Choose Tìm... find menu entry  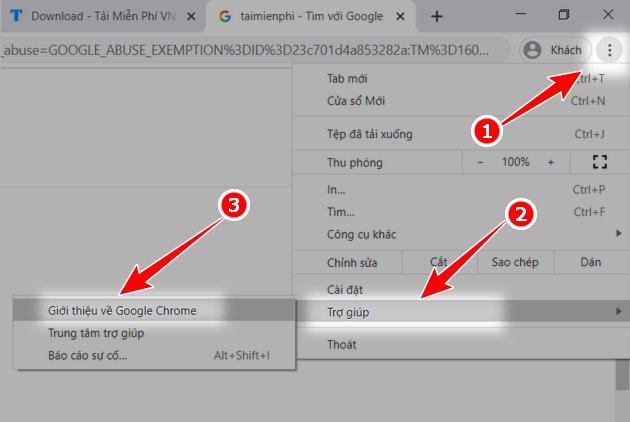coord(461,212)
